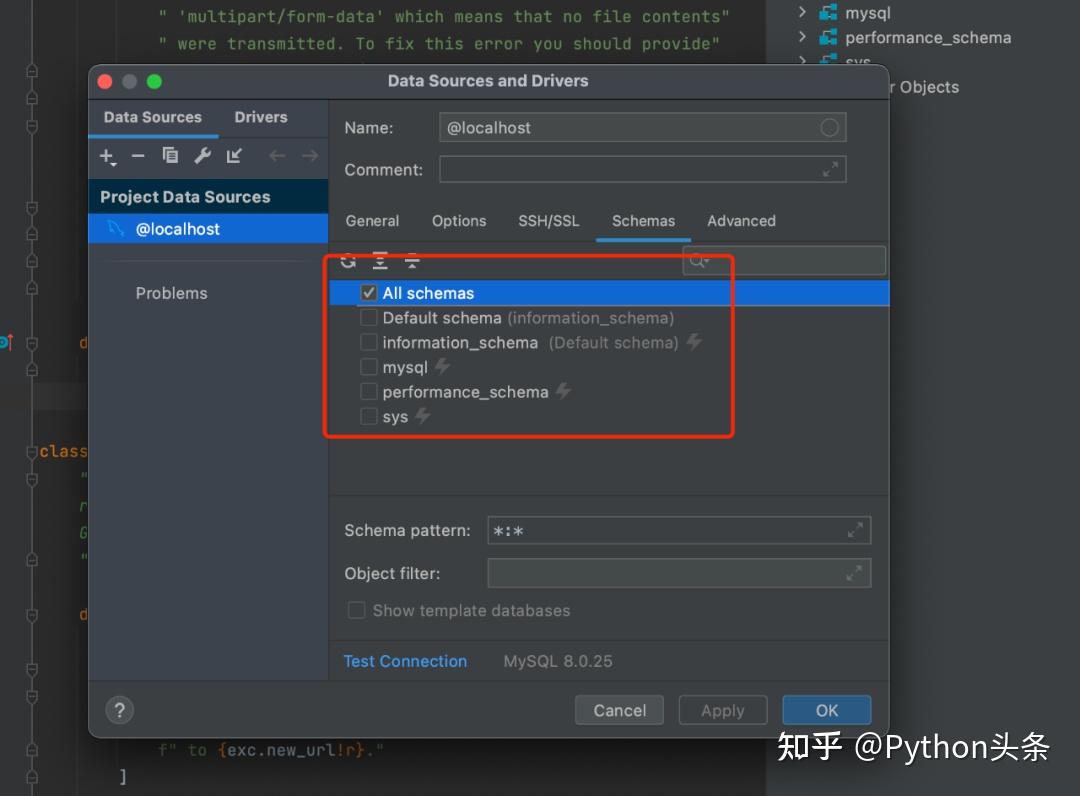
Task: Check the sys schema checkbox
Action: [368, 417]
